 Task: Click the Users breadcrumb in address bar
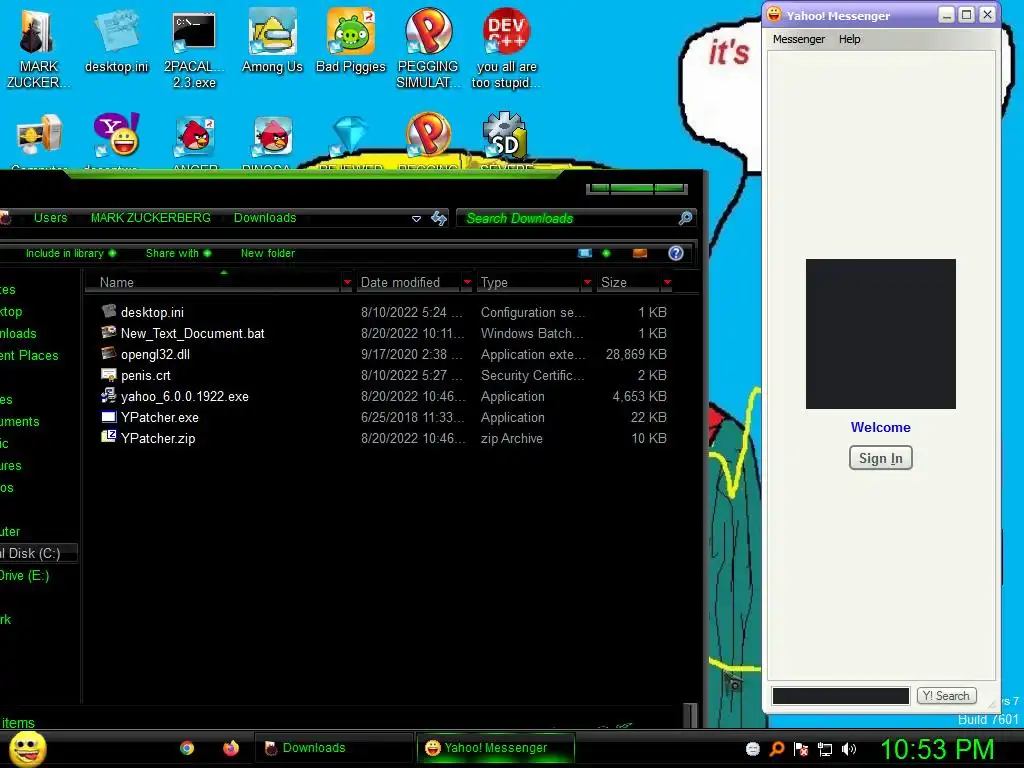[50, 218]
